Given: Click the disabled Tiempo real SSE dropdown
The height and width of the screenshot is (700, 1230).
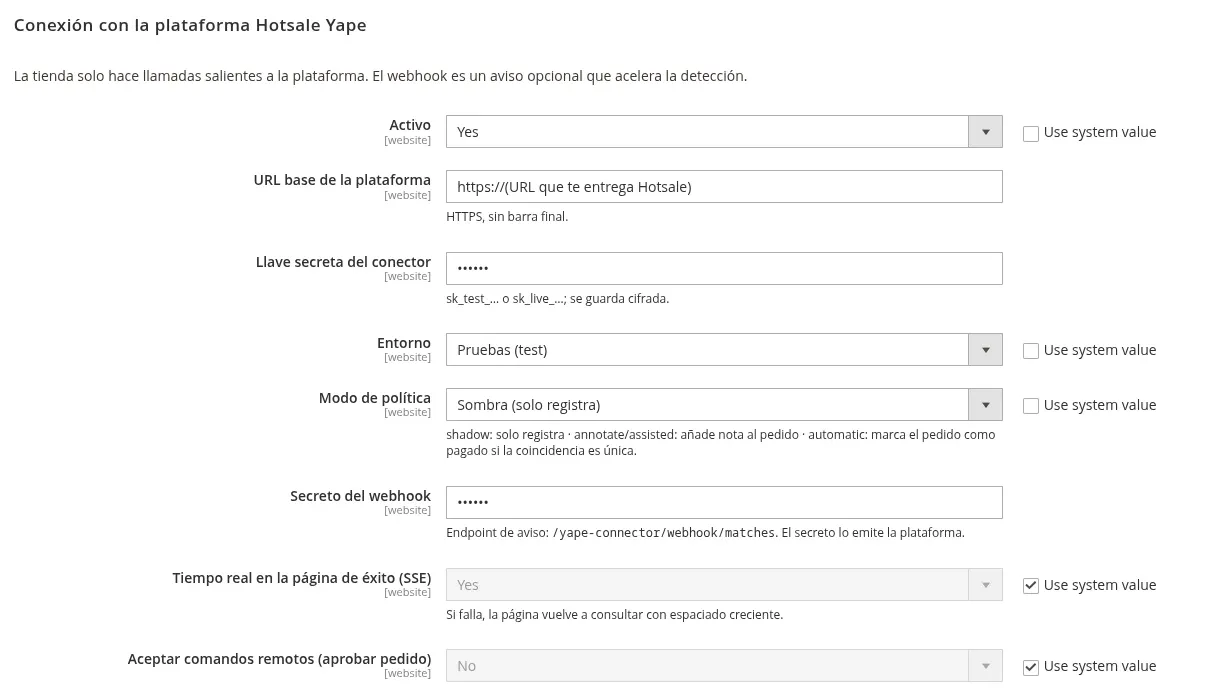Looking at the screenshot, I should pyautogui.click(x=724, y=585).
